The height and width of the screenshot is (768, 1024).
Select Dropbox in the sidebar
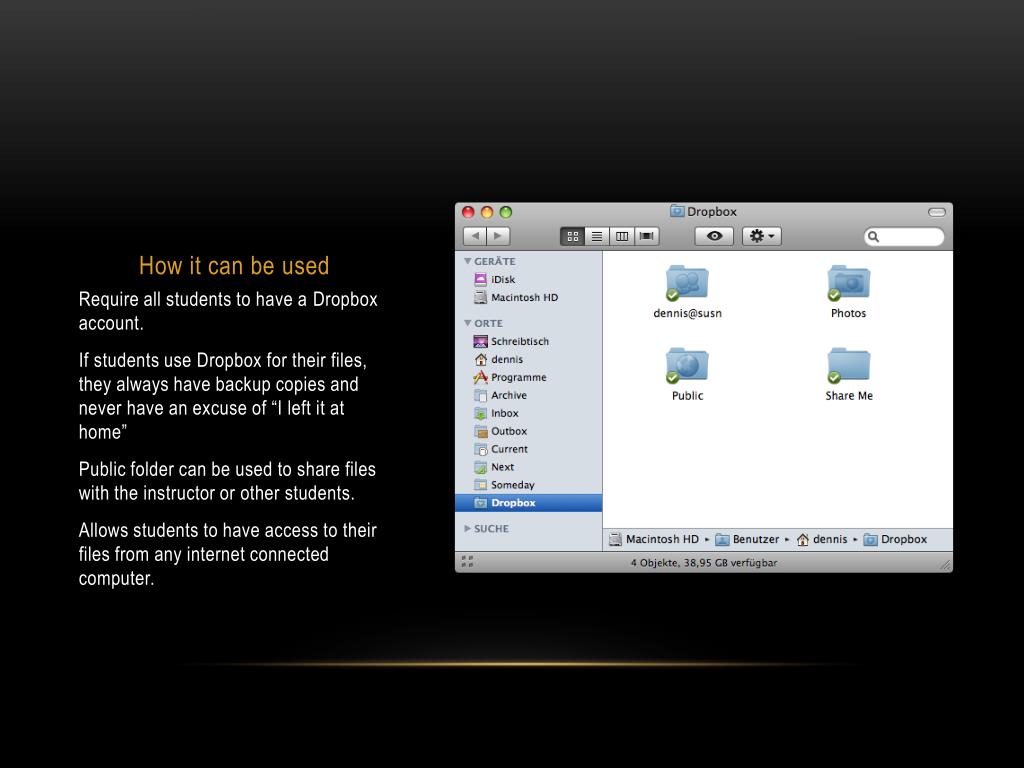tap(528, 503)
